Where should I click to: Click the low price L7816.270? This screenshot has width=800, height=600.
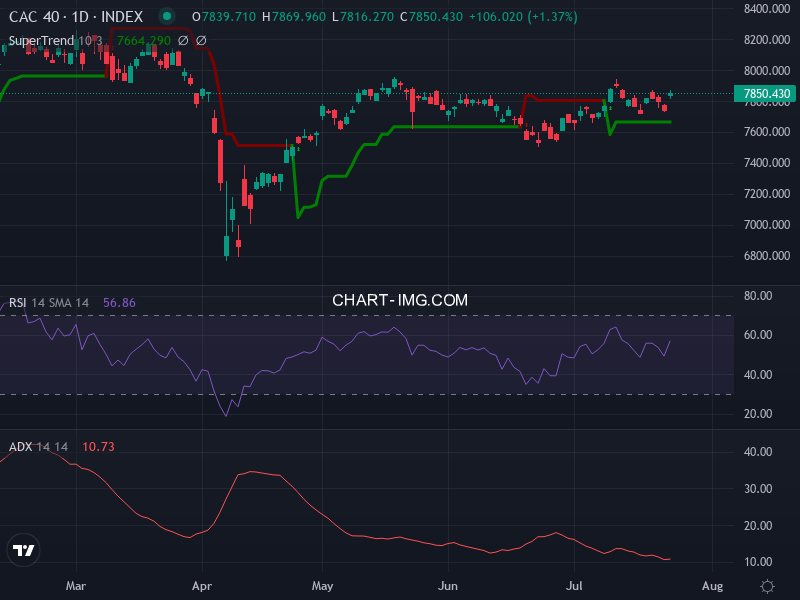tap(363, 17)
